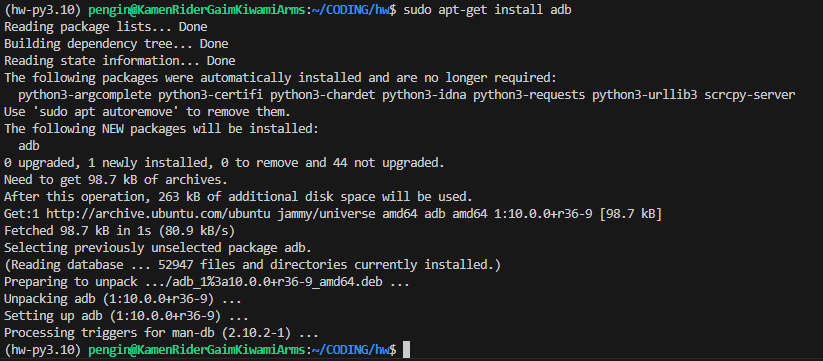The width and height of the screenshot is (823, 361).
Task: Click the username@hostname in the bottom prompt
Action: pyautogui.click(x=199, y=349)
